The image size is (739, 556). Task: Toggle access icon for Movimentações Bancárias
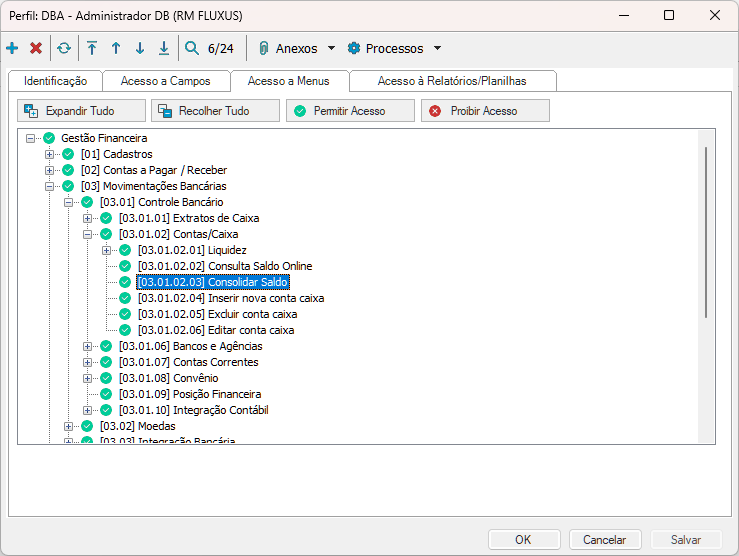(x=68, y=186)
